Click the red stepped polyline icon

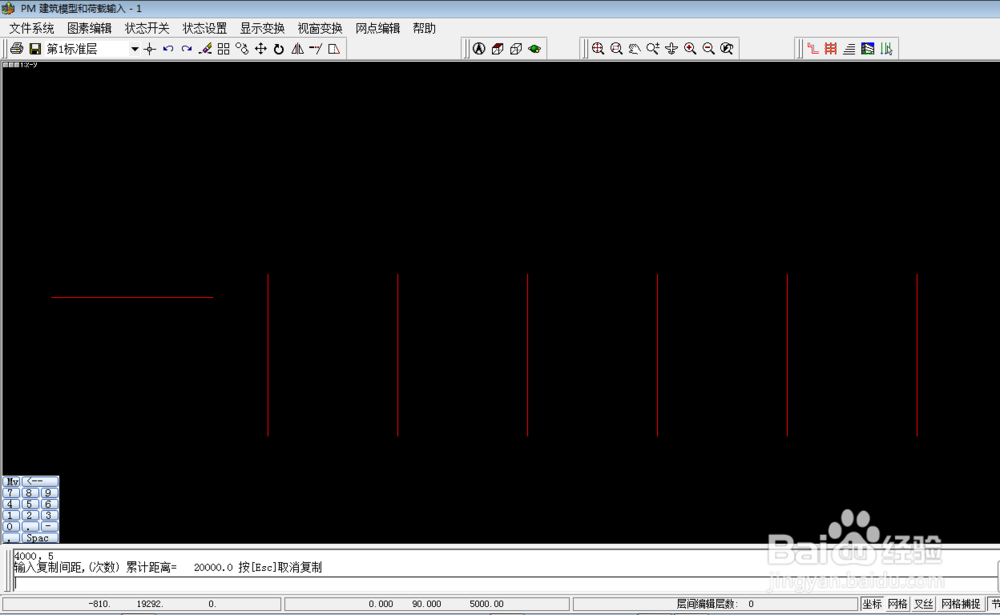812,48
